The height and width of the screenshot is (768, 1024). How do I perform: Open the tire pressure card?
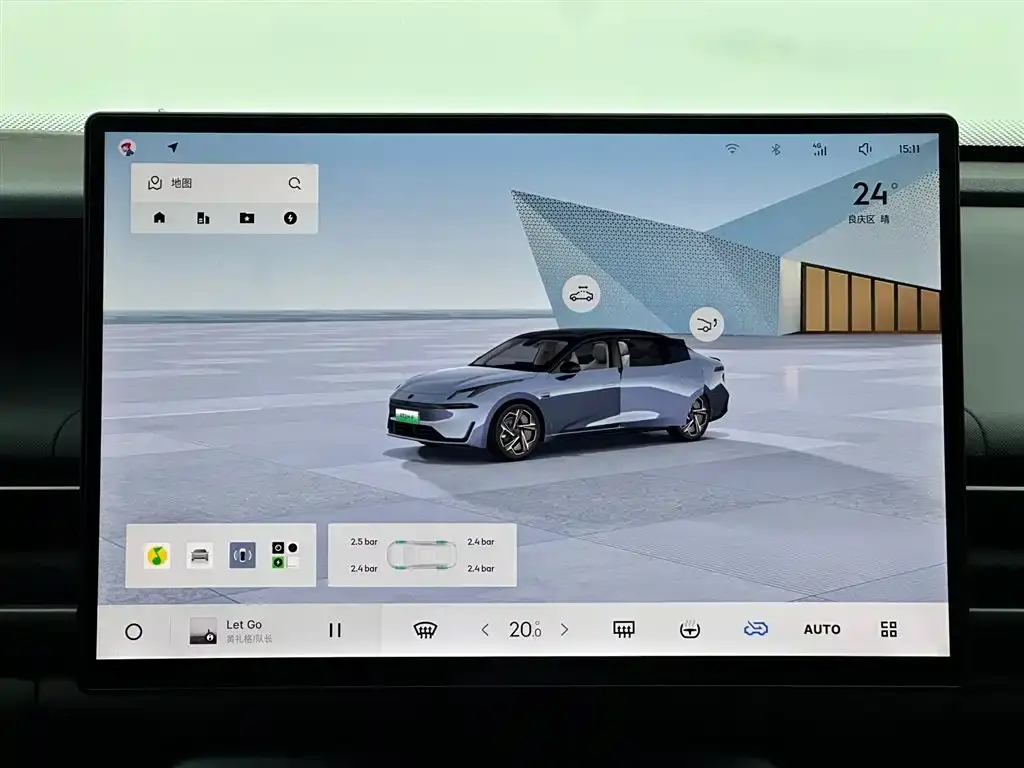coord(422,555)
